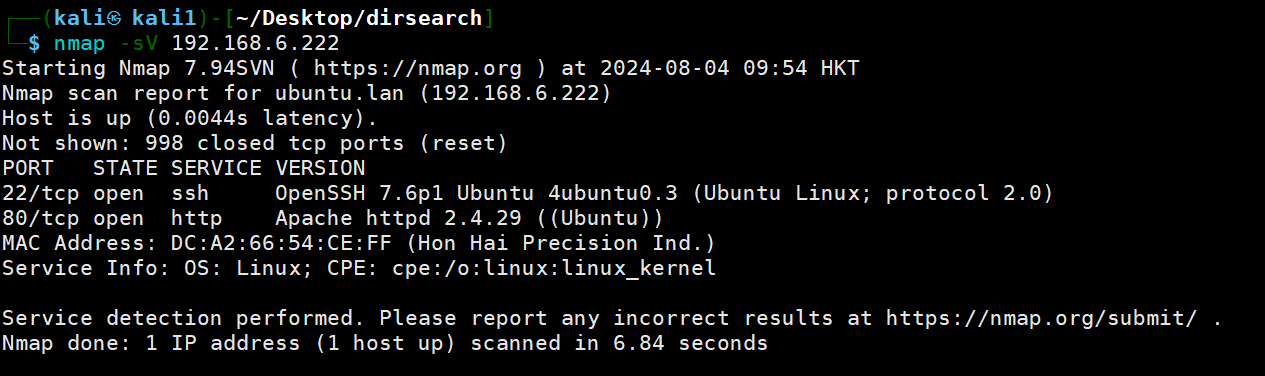Click target IP 192.168.6.222 in command
Image resolution: width=1265 pixels, height=376 pixels.
click(255, 43)
